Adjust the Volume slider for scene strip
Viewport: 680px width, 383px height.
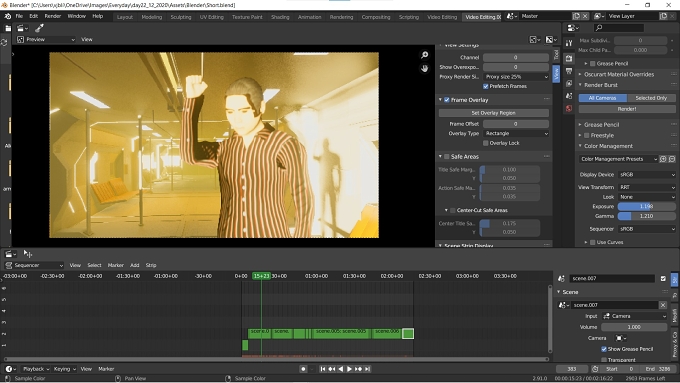click(634, 327)
